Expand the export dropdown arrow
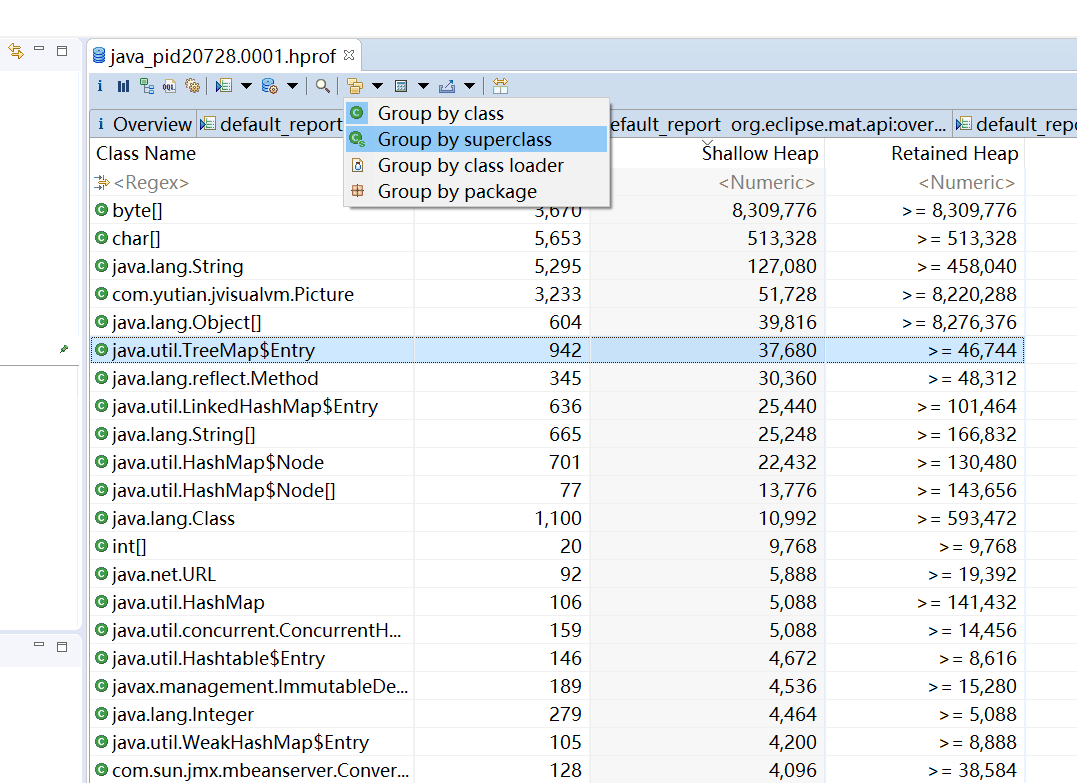The width and height of the screenshot is (1077, 783). (469, 86)
